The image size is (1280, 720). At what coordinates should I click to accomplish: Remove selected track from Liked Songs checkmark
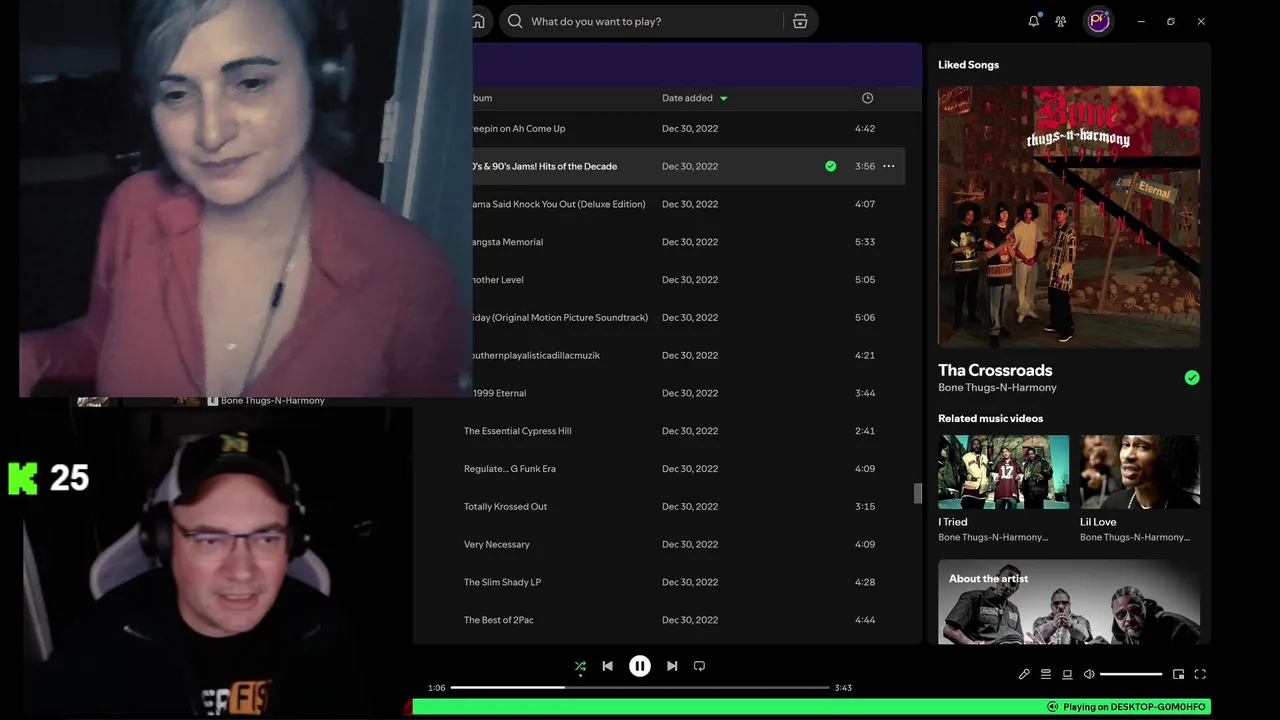click(830, 166)
